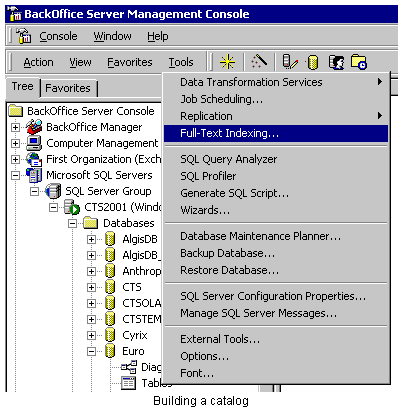Switch to the Tree tab
This screenshot has height=409, width=400.
point(23,87)
